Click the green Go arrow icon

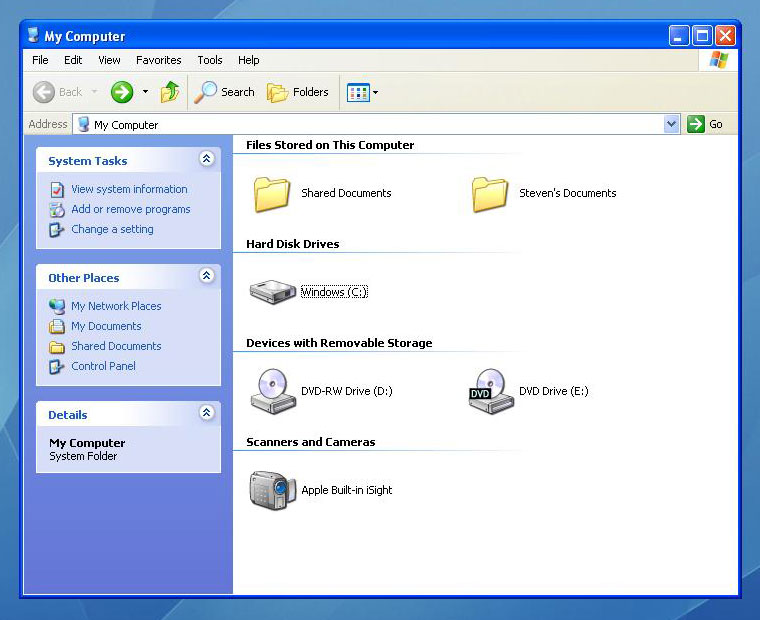[696, 124]
